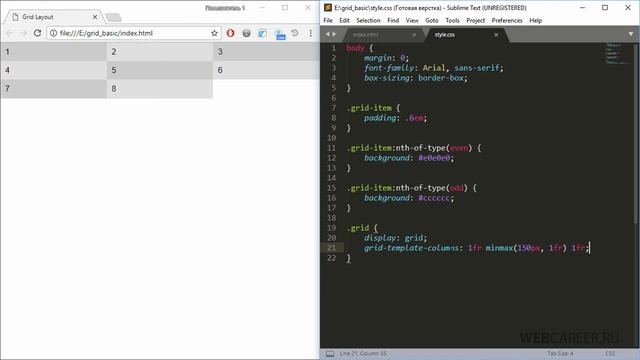Change CSS syntax in status bar

610,353
